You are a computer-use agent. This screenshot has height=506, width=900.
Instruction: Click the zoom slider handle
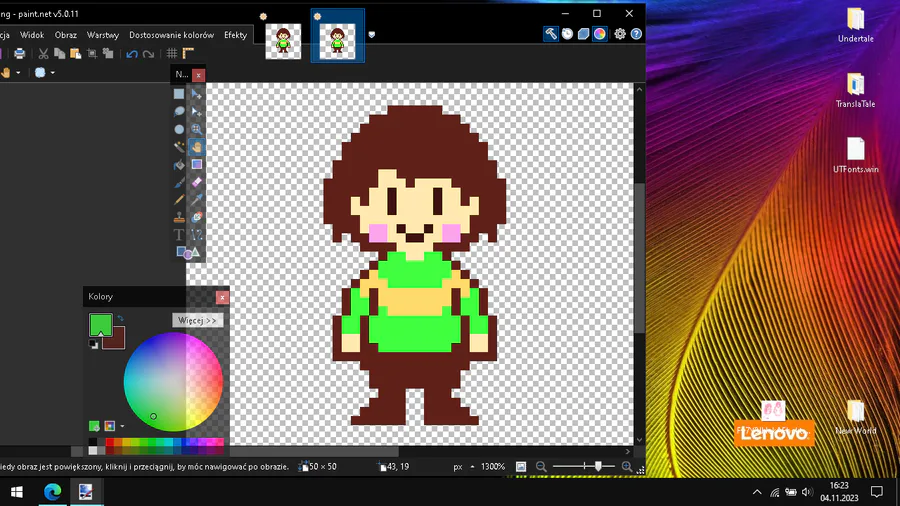coord(598,466)
